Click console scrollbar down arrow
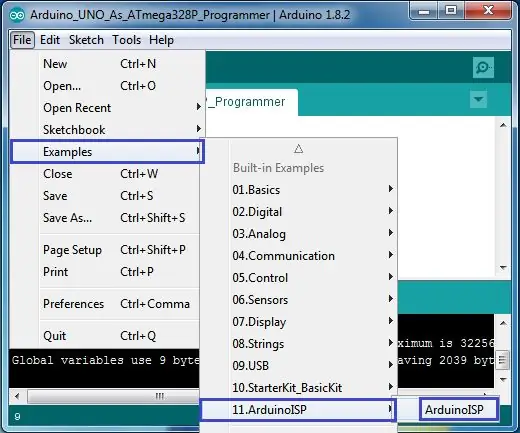Screen dimensions: 520x433 point(503,379)
